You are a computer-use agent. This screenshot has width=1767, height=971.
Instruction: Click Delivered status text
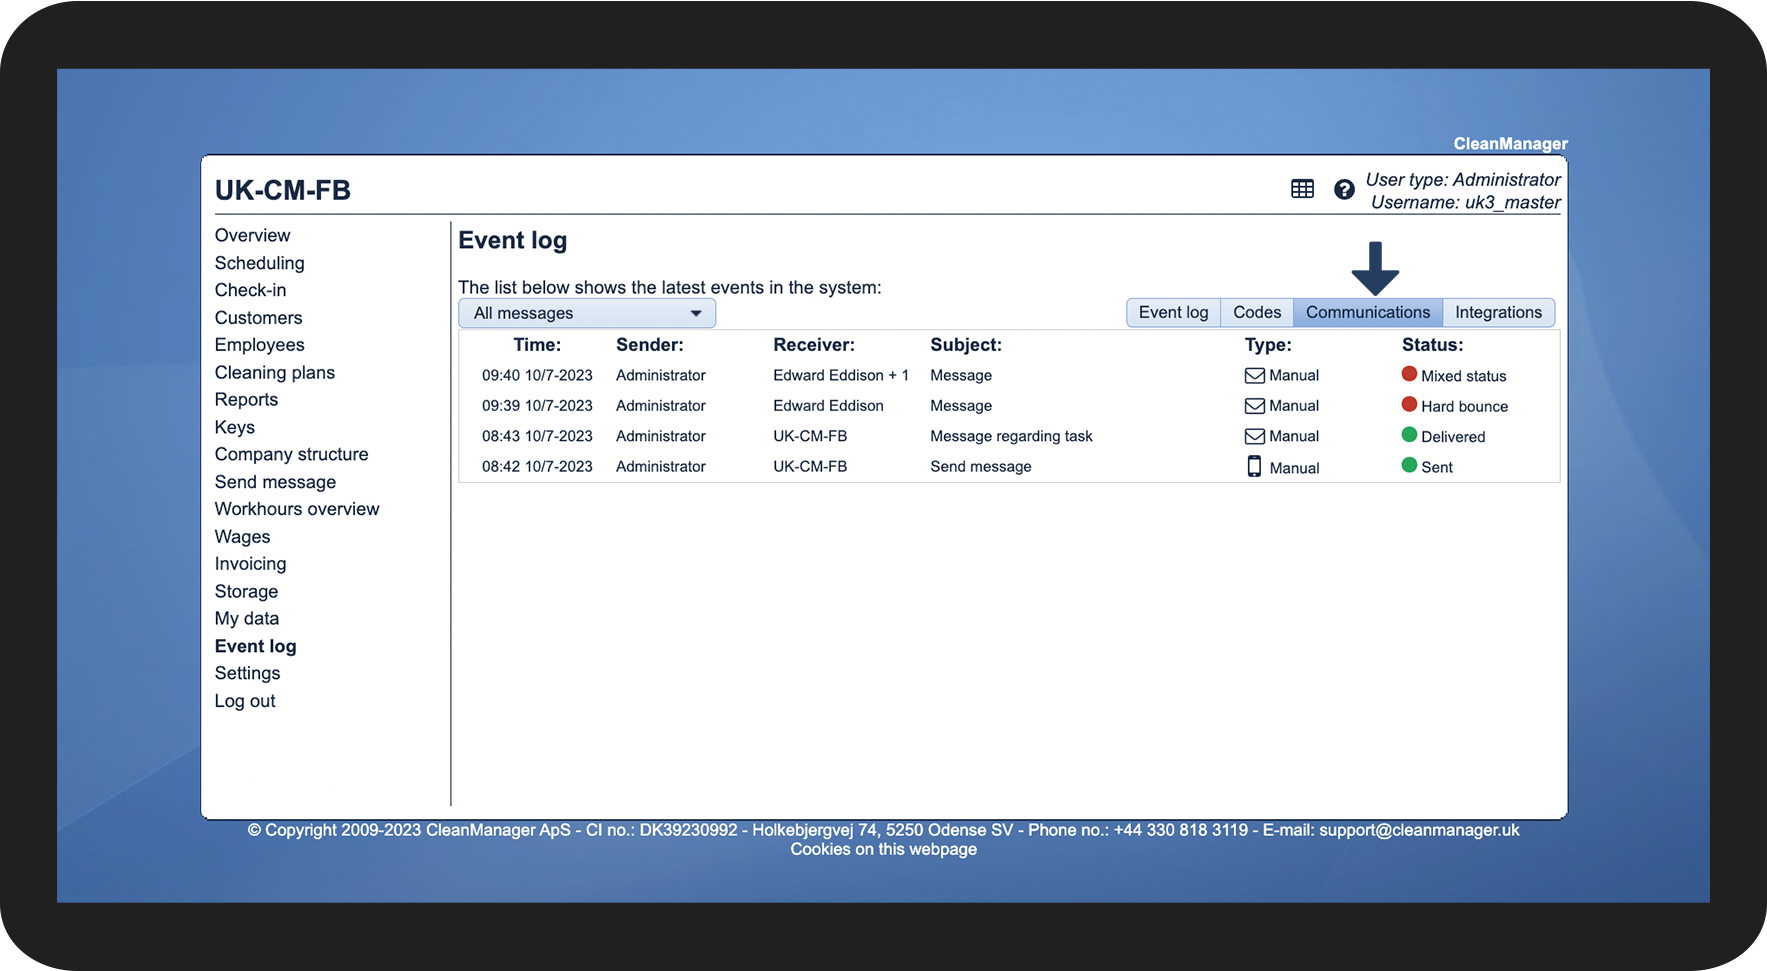coord(1453,437)
